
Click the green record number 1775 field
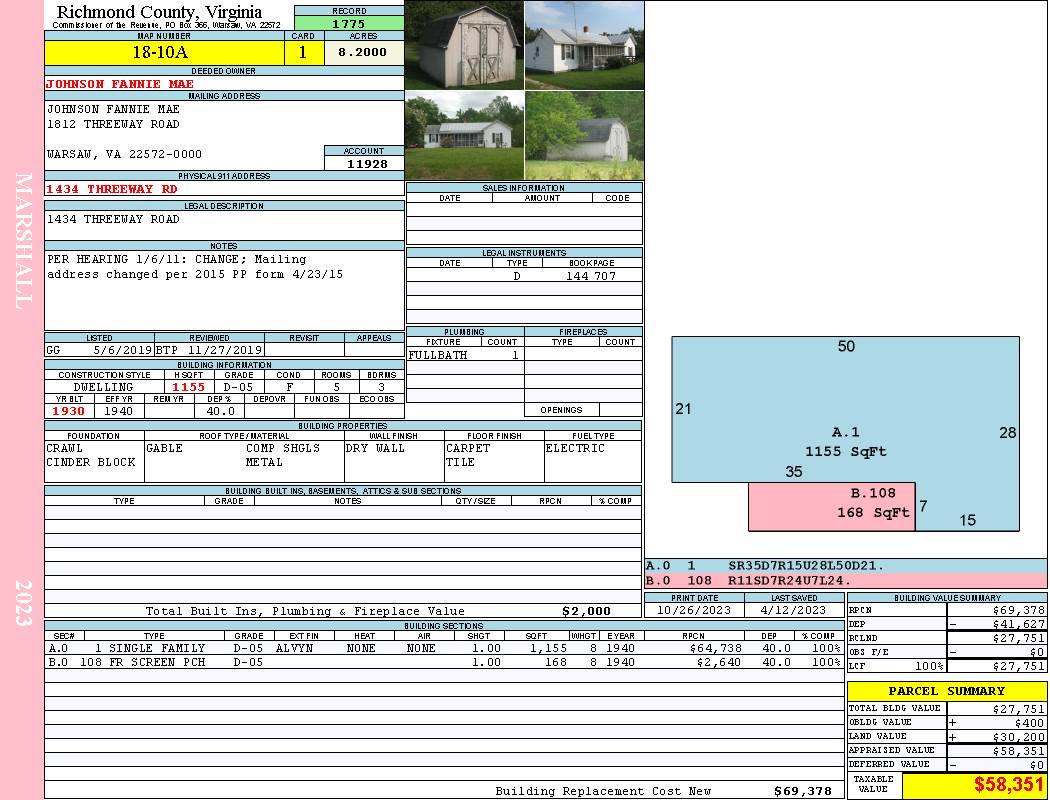pos(349,24)
